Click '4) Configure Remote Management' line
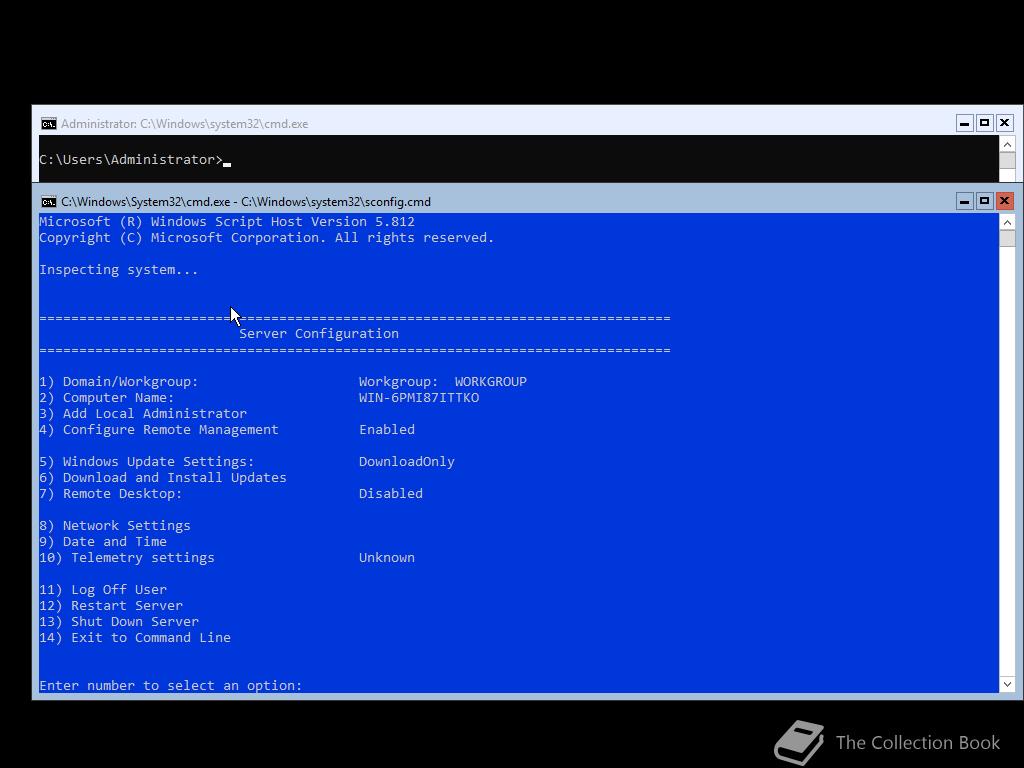Image resolution: width=1024 pixels, height=768 pixels. pyautogui.click(x=159, y=430)
